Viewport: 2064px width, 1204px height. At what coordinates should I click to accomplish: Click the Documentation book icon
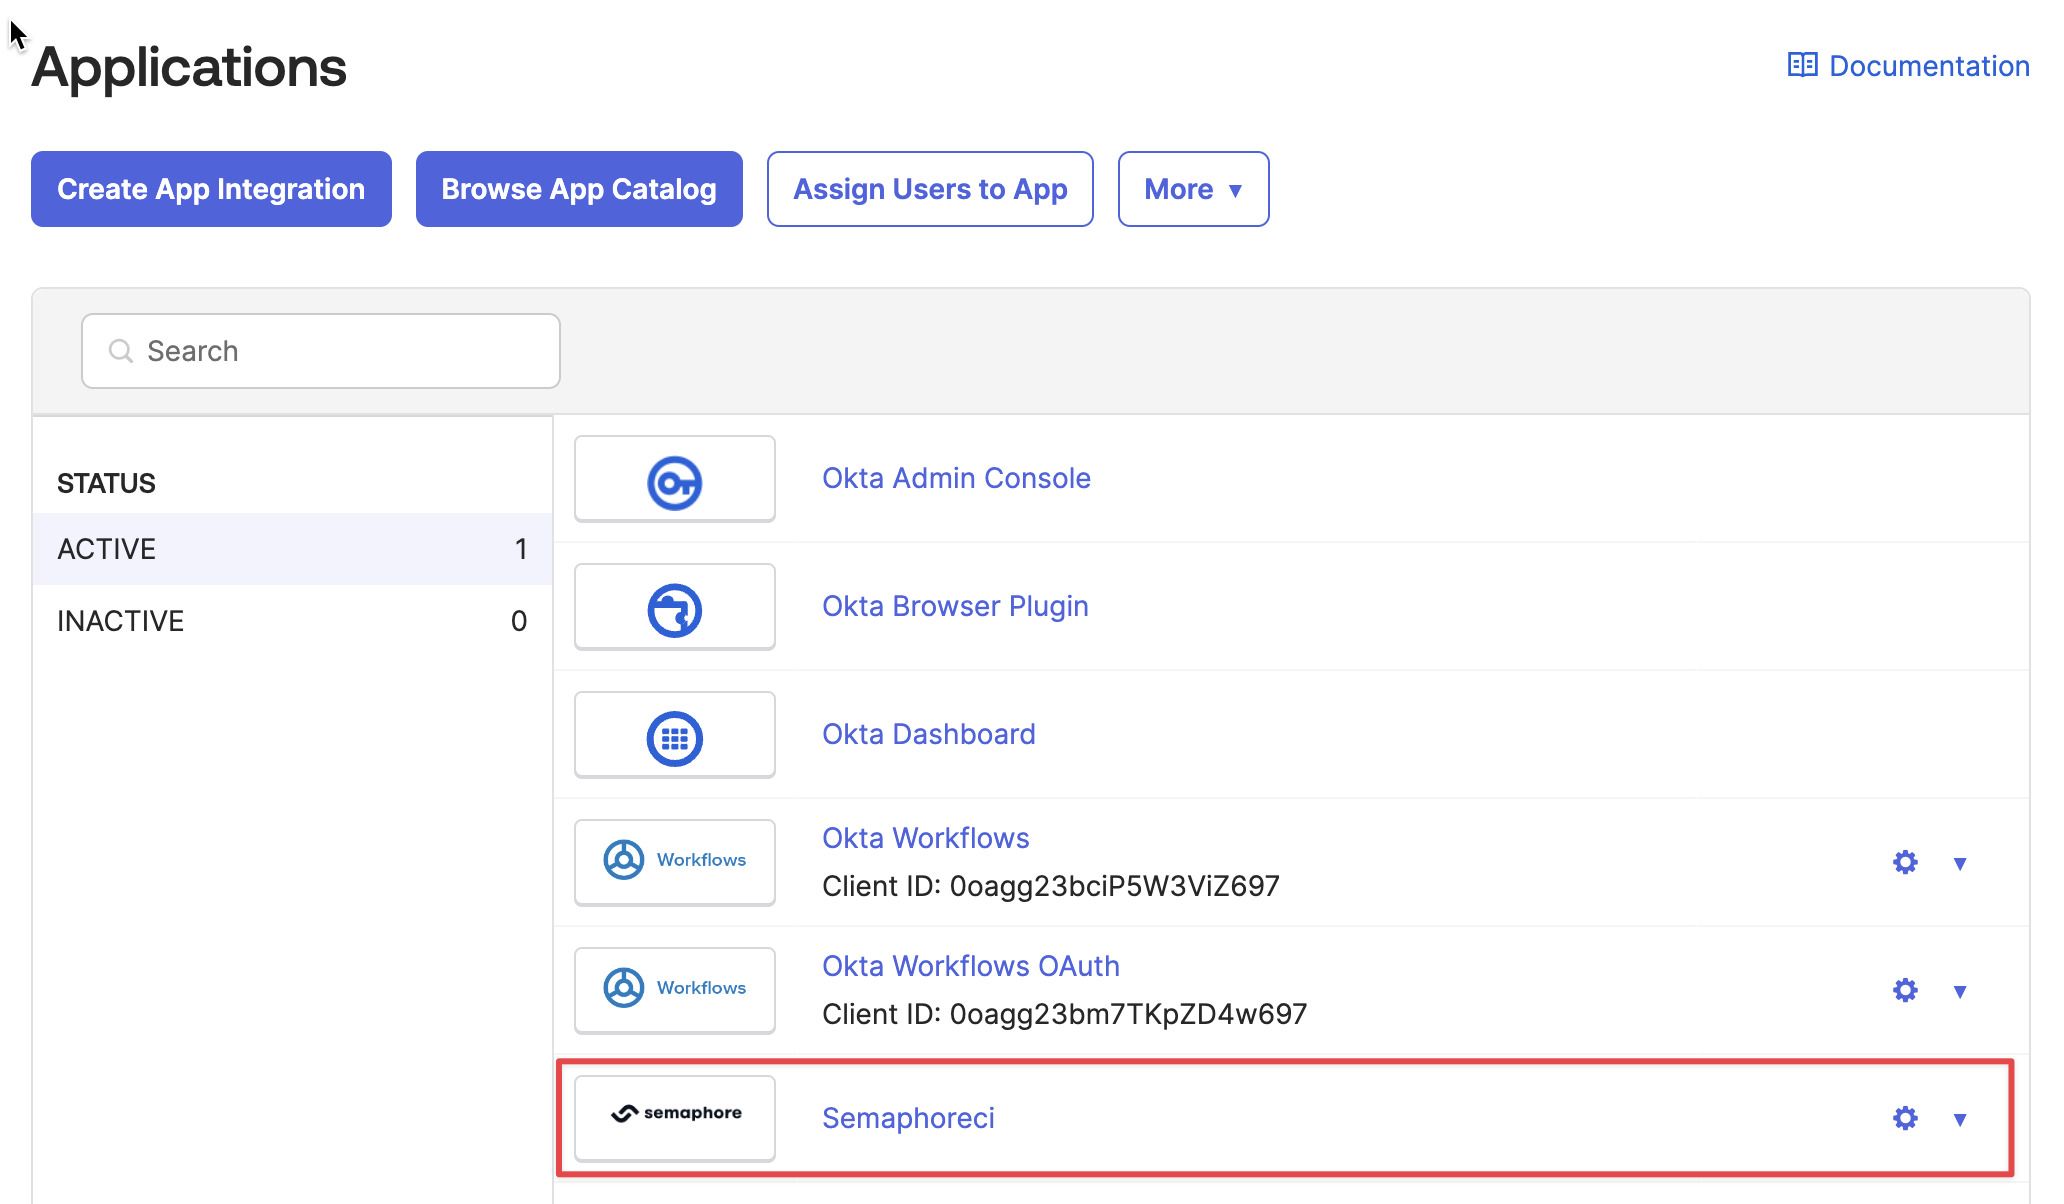[x=1802, y=66]
